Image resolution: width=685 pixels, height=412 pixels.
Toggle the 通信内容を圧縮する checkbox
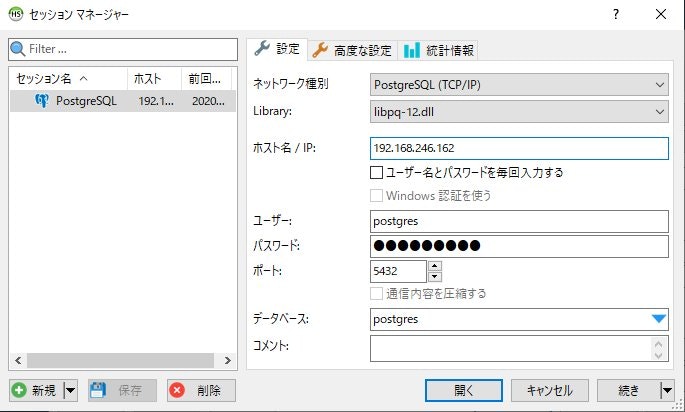(x=376, y=293)
